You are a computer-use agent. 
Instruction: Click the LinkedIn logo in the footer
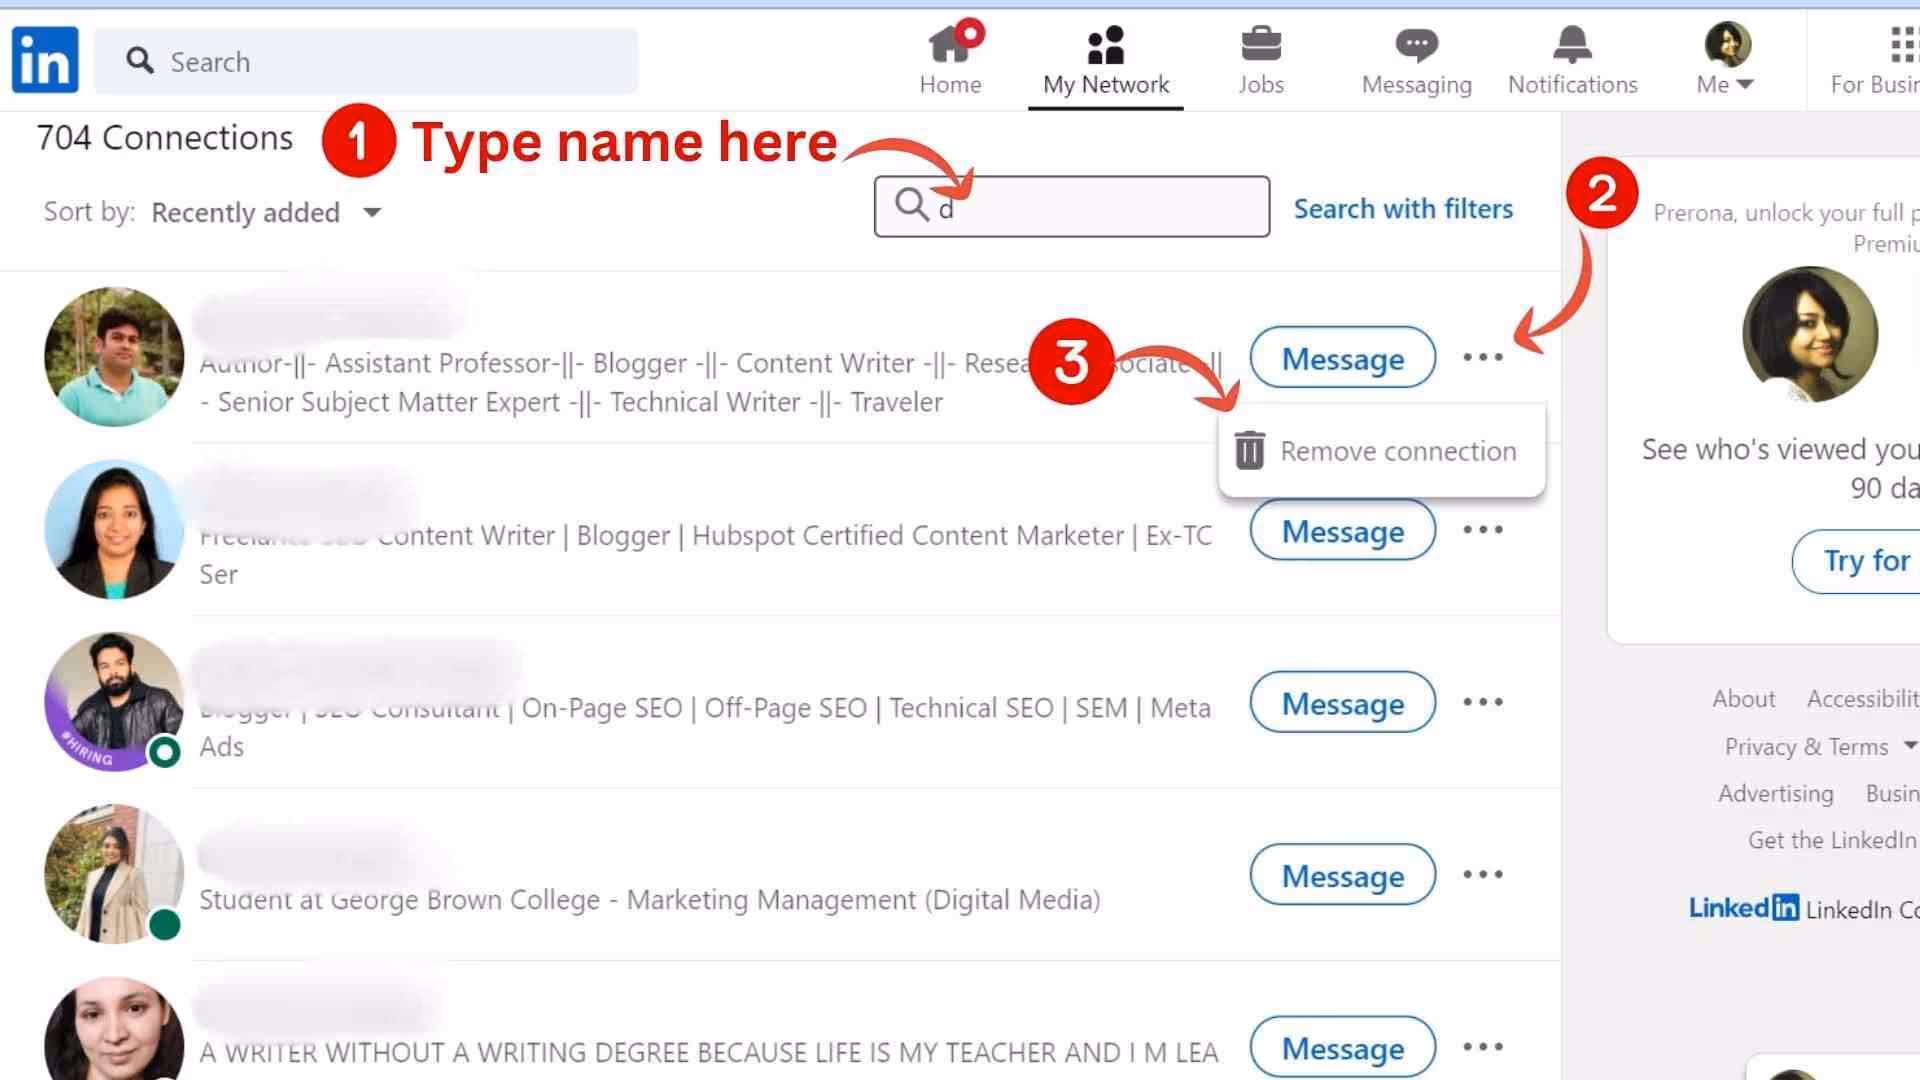(x=1743, y=907)
